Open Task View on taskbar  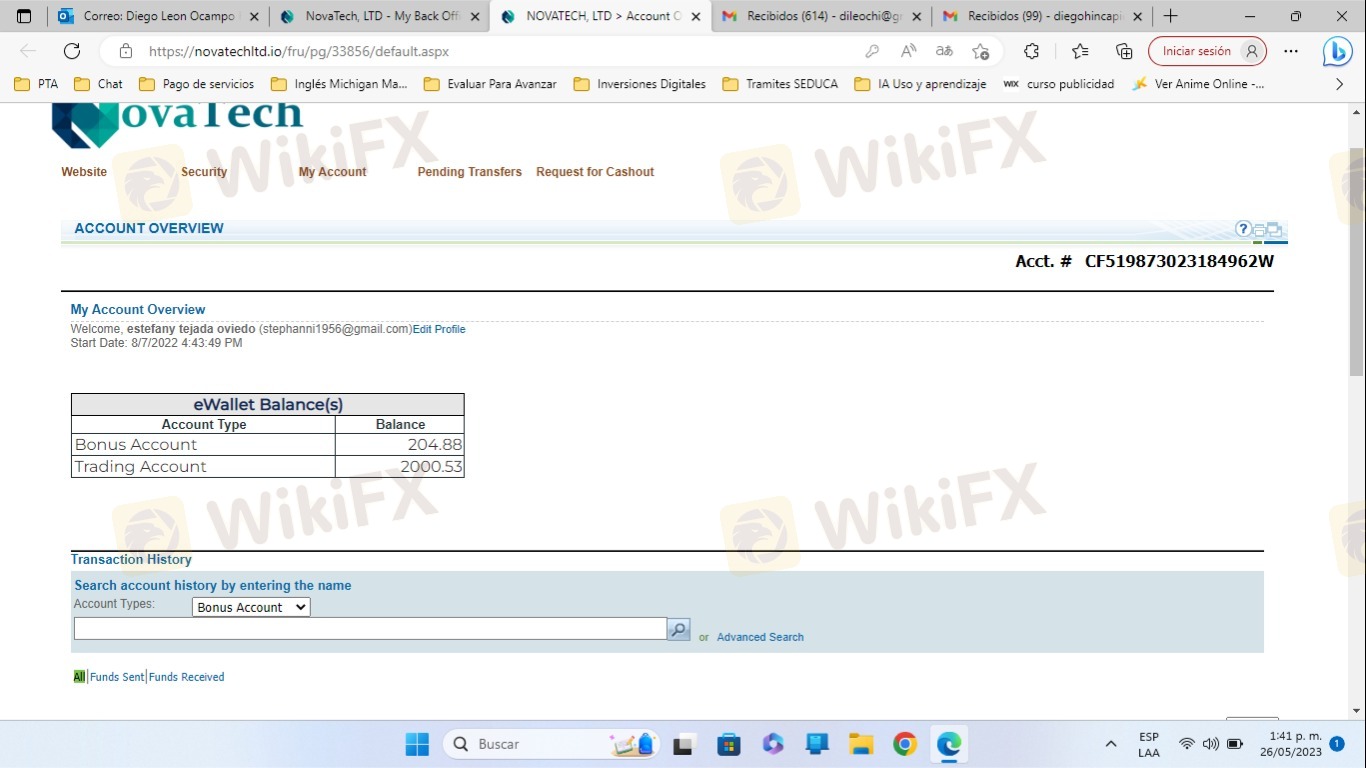pyautogui.click(x=684, y=744)
